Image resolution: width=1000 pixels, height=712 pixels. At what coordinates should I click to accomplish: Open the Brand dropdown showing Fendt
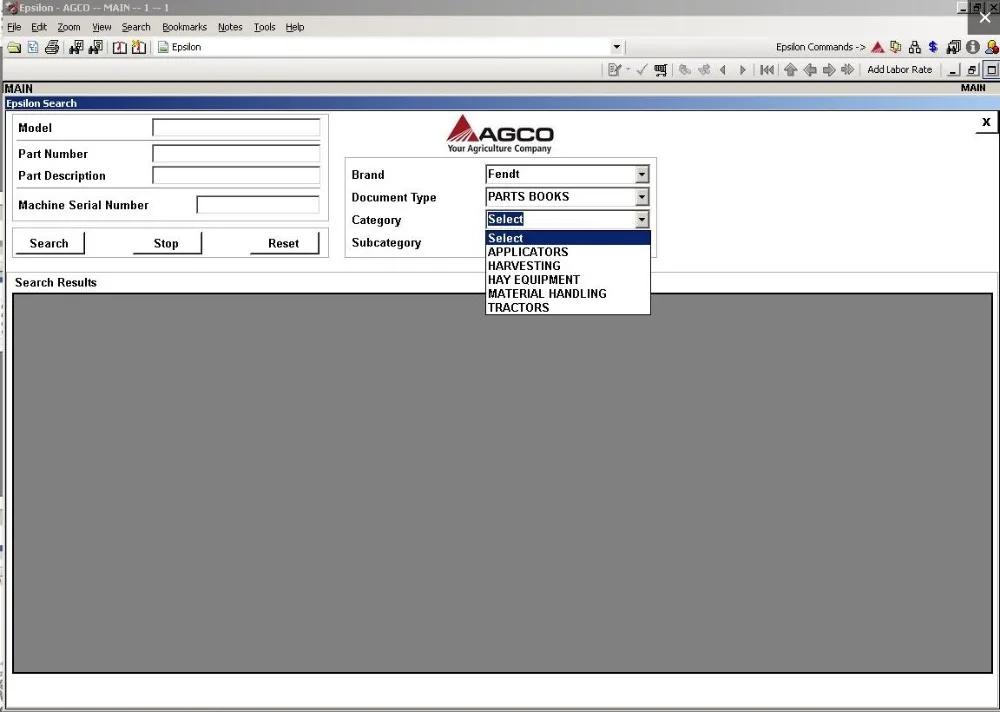point(642,174)
